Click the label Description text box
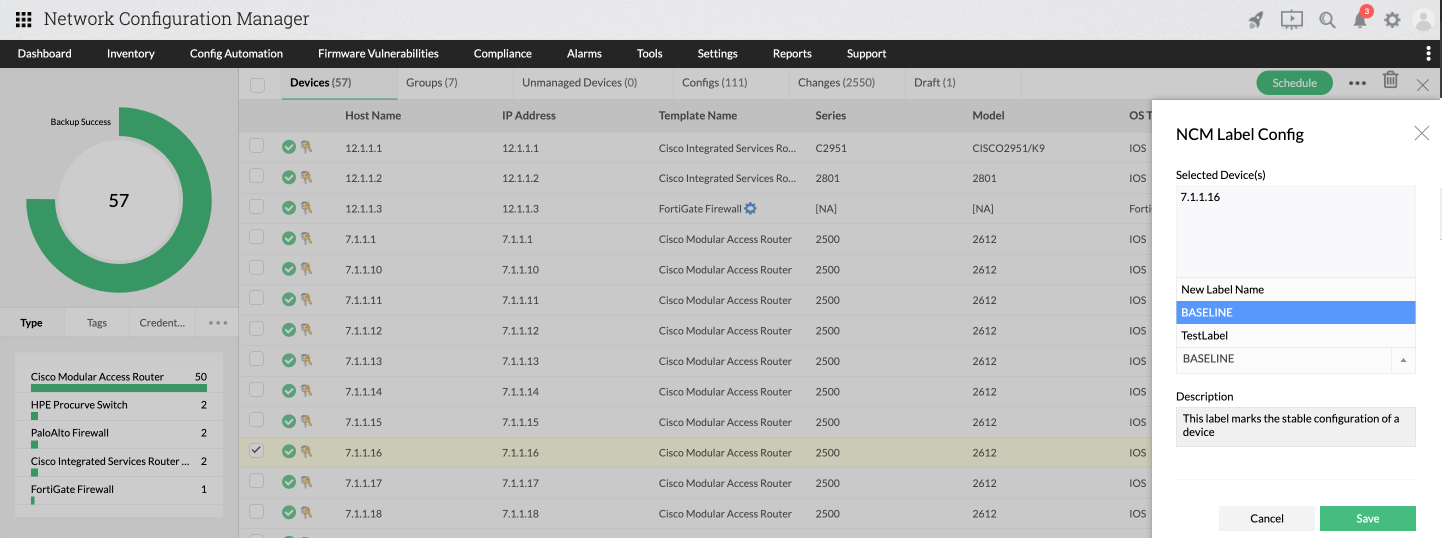This screenshot has width=1442, height=538. pyautogui.click(x=1296, y=426)
